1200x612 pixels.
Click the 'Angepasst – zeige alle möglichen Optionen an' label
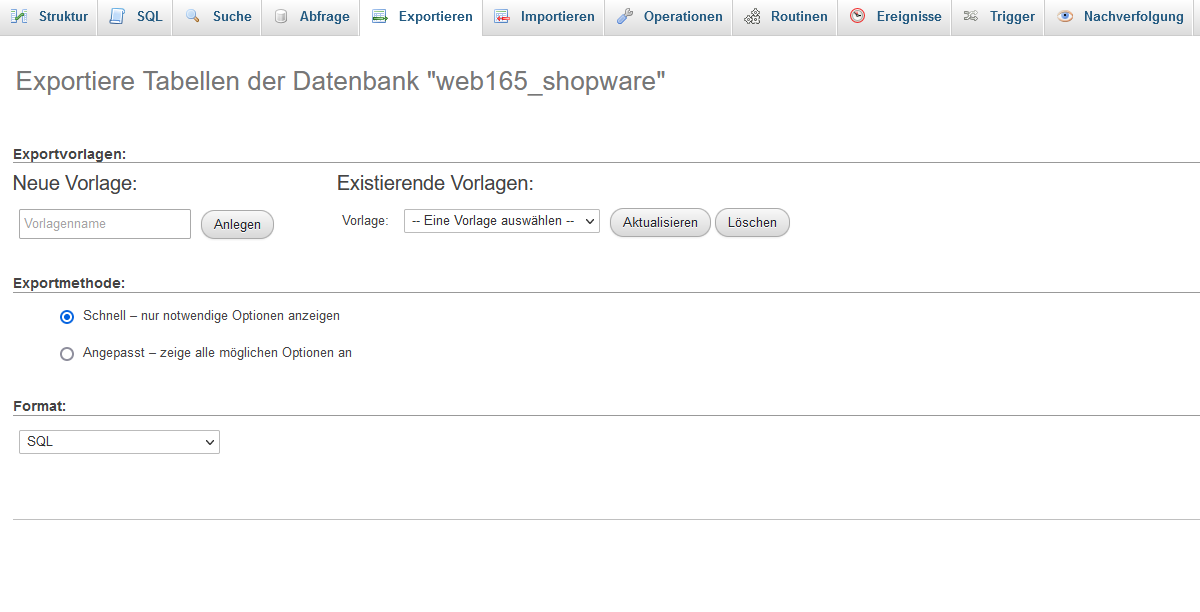[217, 353]
